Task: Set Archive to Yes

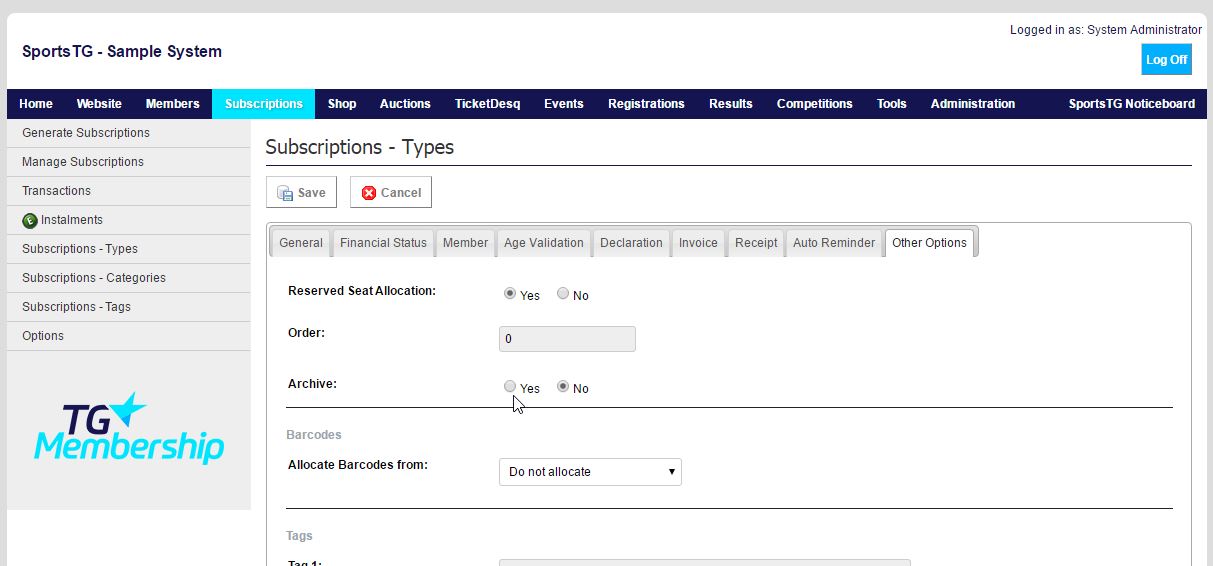Action: [510, 387]
